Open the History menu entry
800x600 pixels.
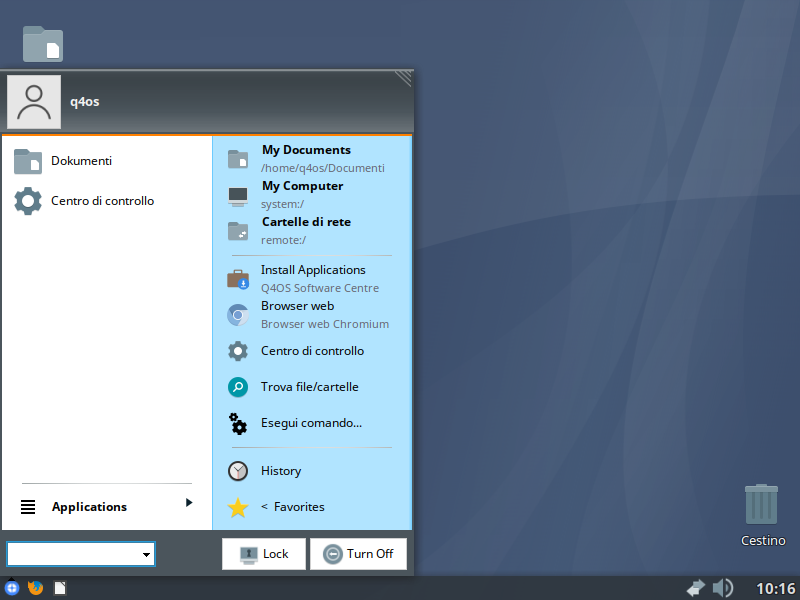click(x=311, y=471)
